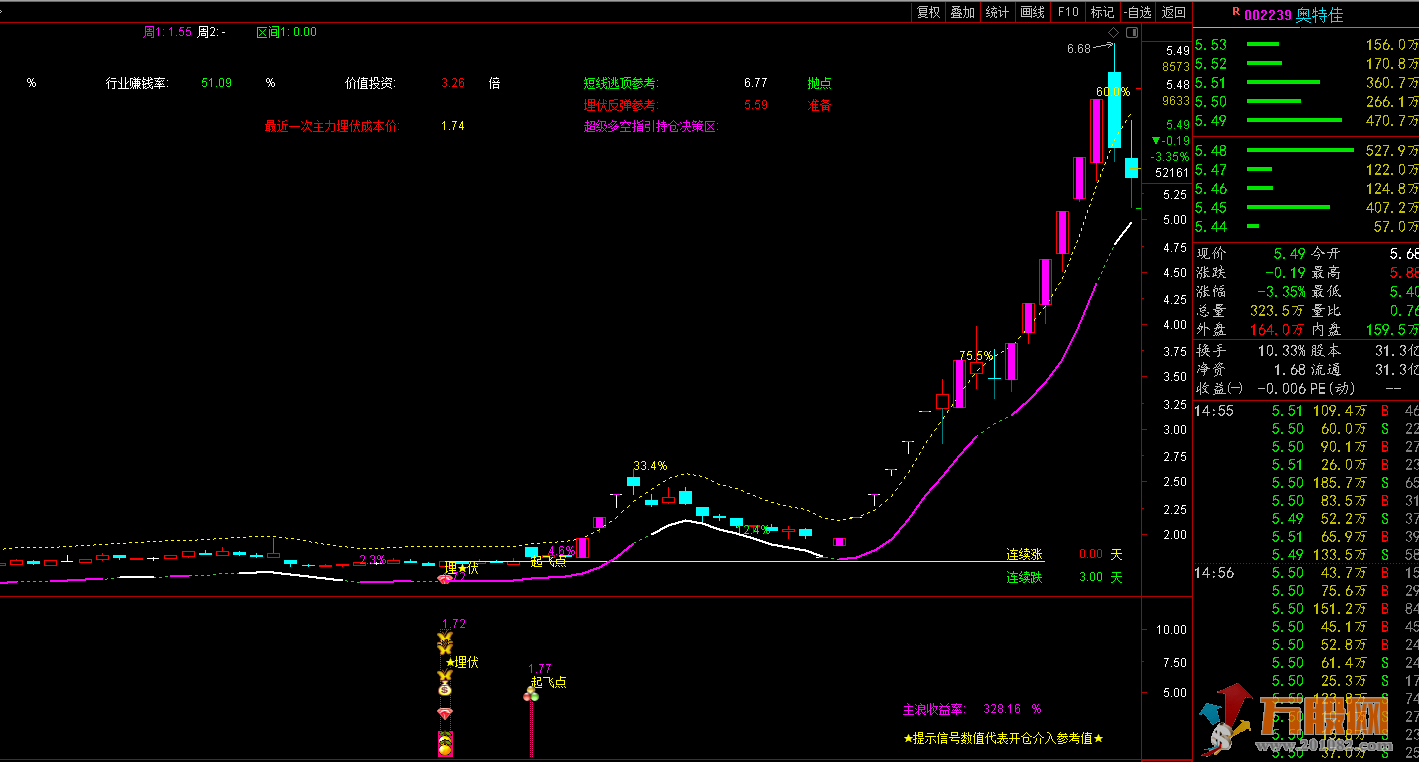The height and width of the screenshot is (762, 1419).
Task: Click the colored balls icon under 起飞点
Action: [531, 694]
